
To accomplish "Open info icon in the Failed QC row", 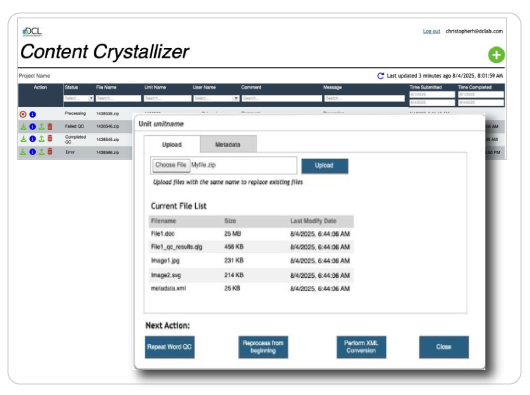I will click(x=32, y=127).
